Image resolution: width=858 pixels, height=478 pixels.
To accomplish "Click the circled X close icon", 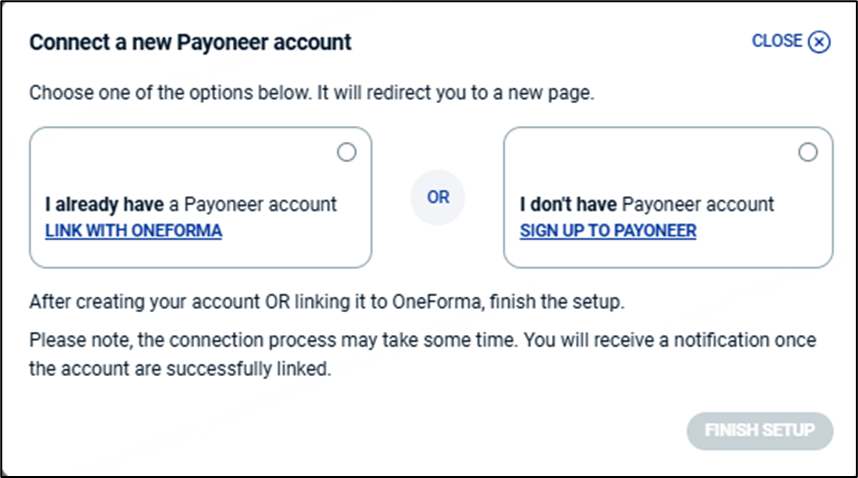I will [x=820, y=42].
